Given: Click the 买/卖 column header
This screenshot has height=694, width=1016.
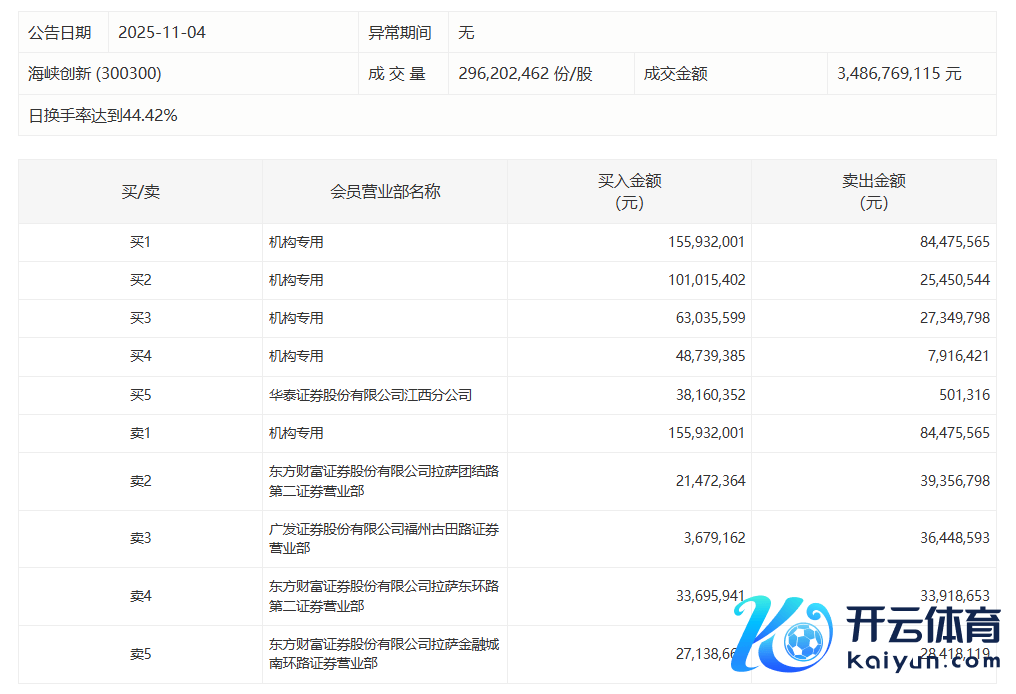Looking at the screenshot, I should [140, 191].
